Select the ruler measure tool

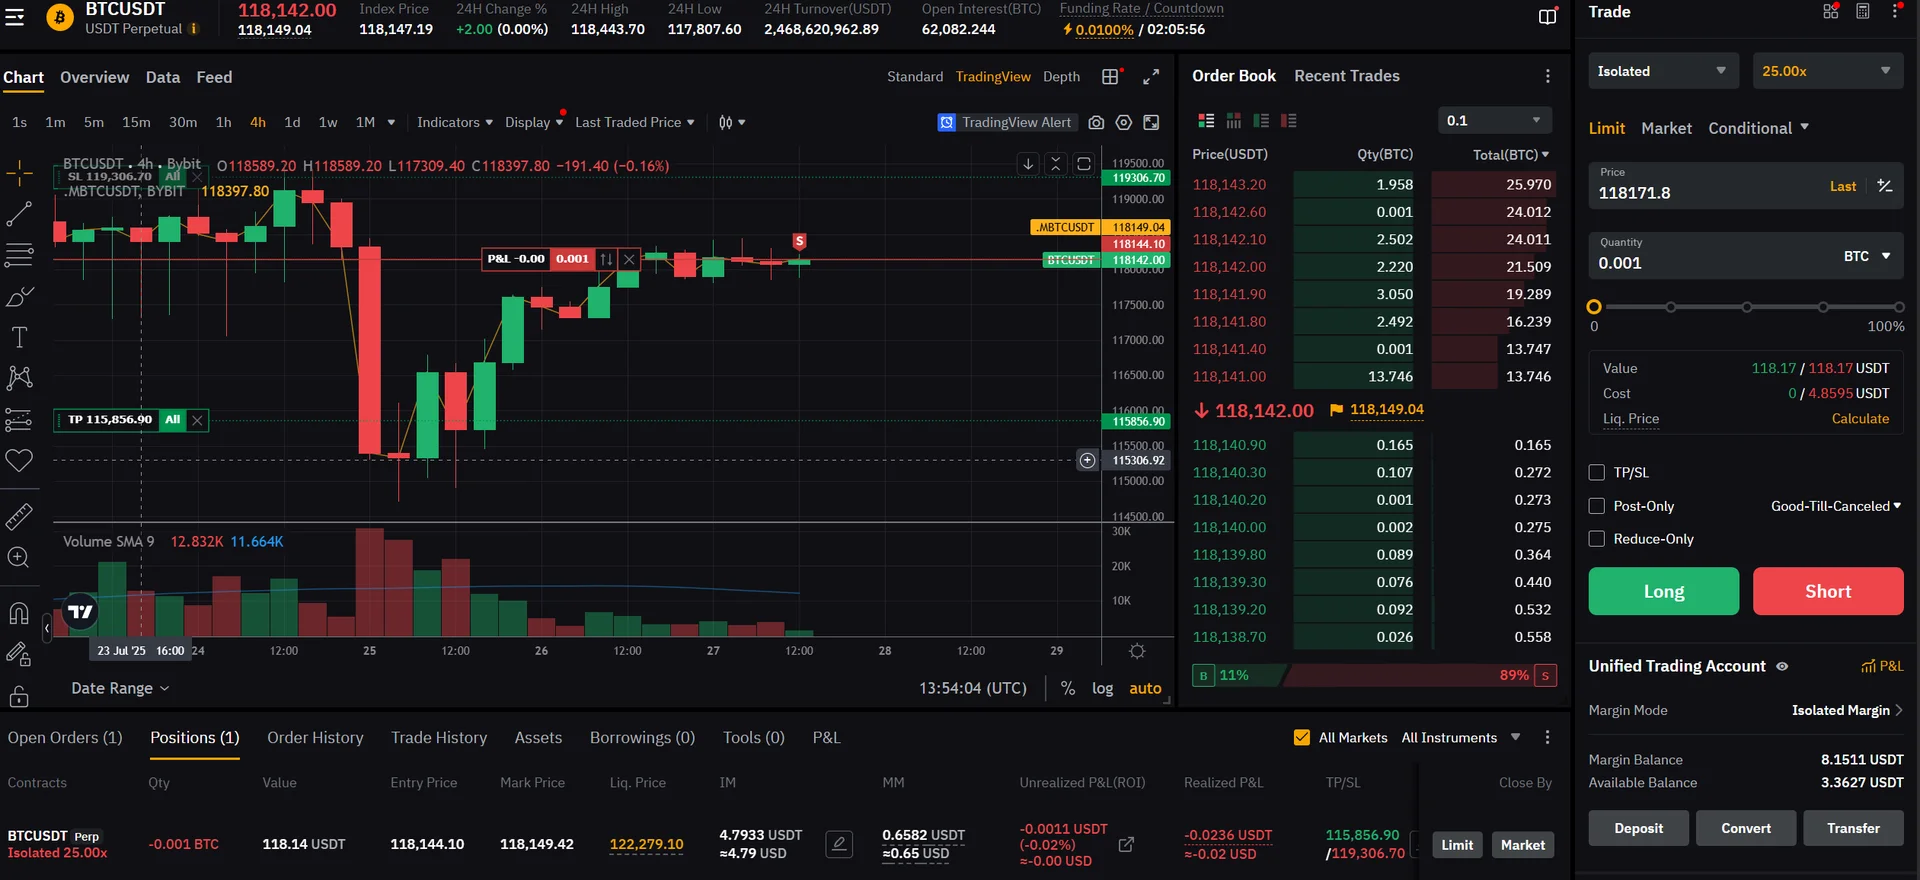pyautogui.click(x=19, y=517)
